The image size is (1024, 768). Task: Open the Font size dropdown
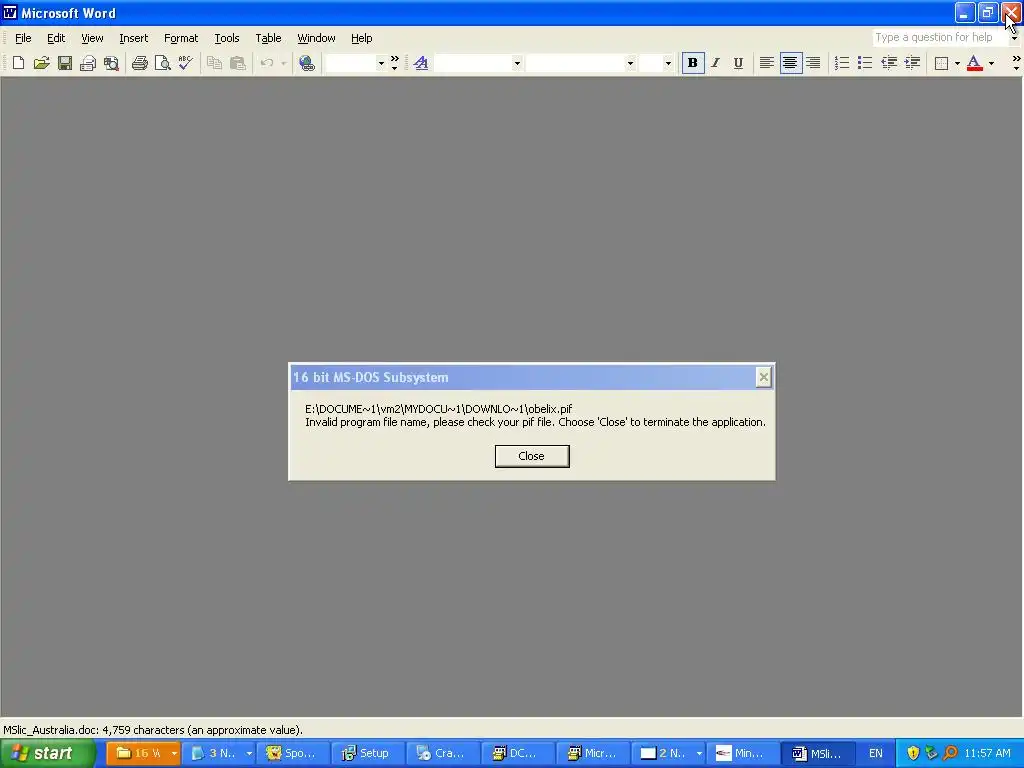(x=667, y=63)
